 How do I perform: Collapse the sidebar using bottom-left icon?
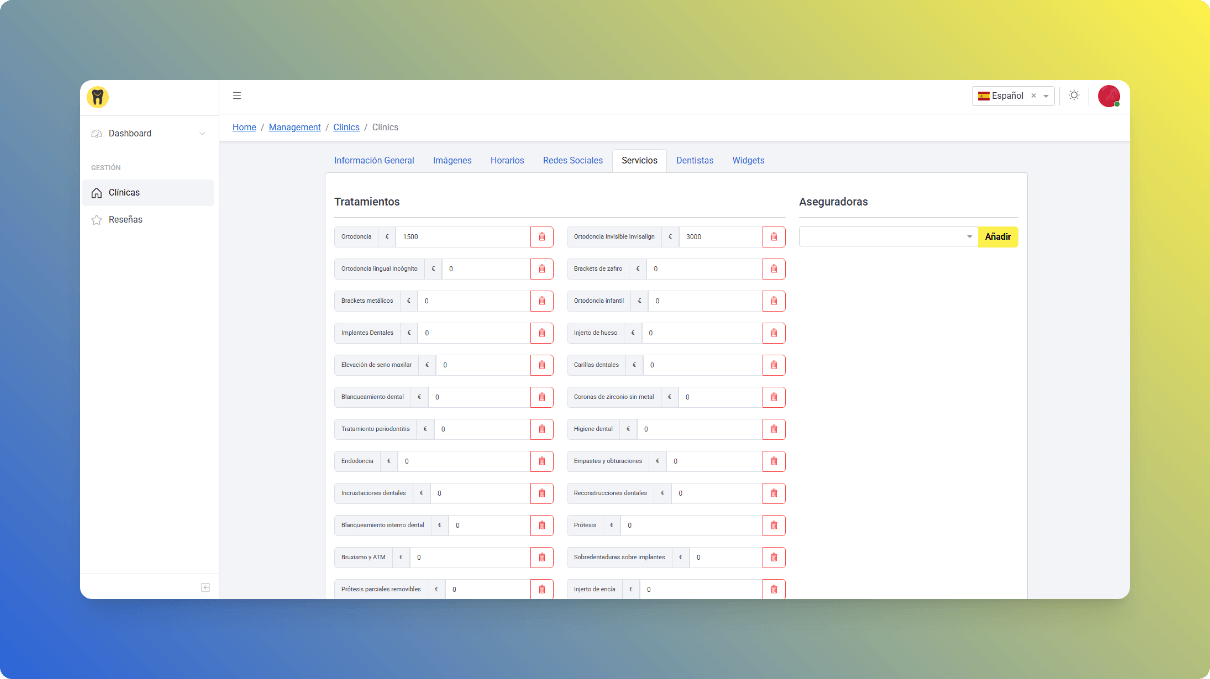coord(205,587)
